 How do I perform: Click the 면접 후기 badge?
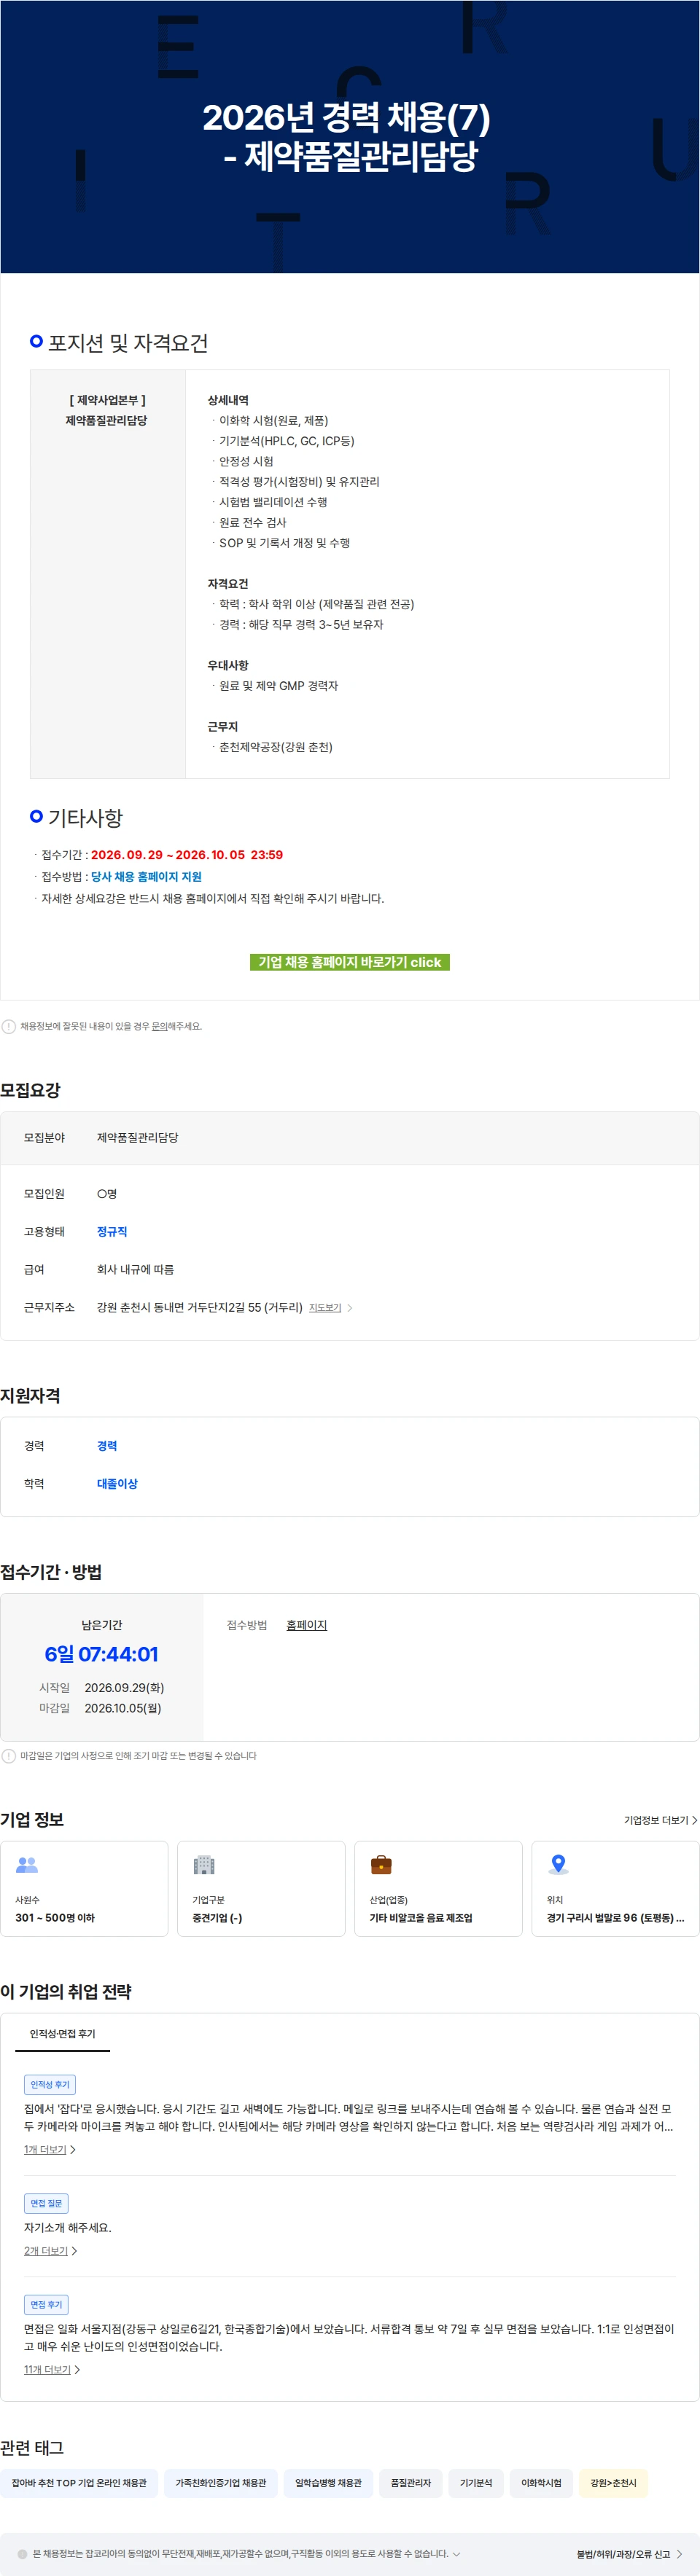(46, 2304)
